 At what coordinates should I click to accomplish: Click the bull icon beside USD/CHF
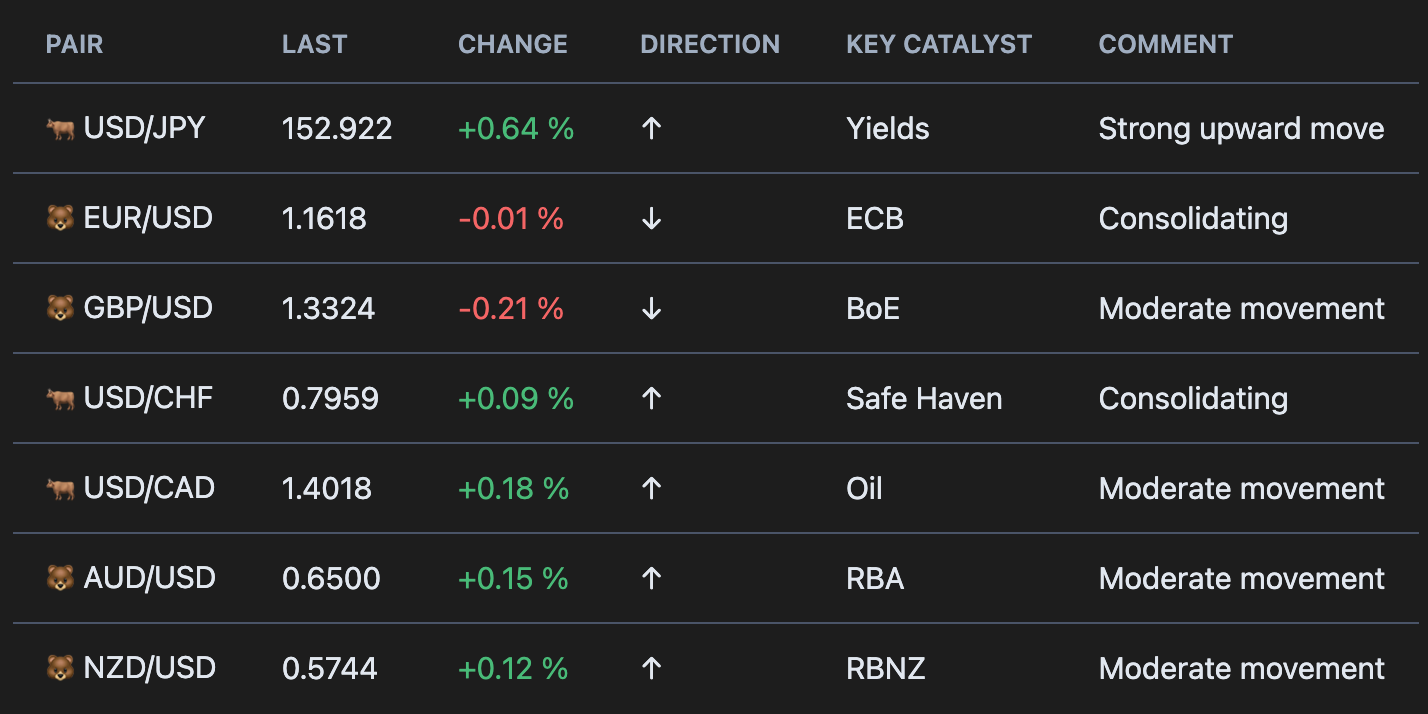click(60, 399)
